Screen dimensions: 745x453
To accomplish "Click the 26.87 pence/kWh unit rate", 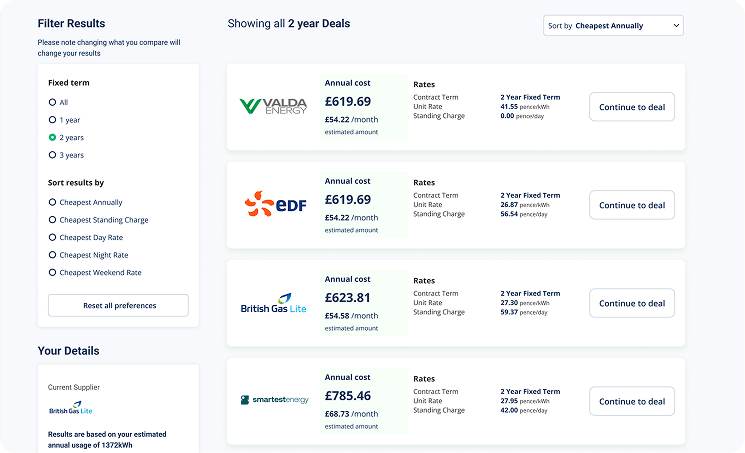I will [525, 205].
